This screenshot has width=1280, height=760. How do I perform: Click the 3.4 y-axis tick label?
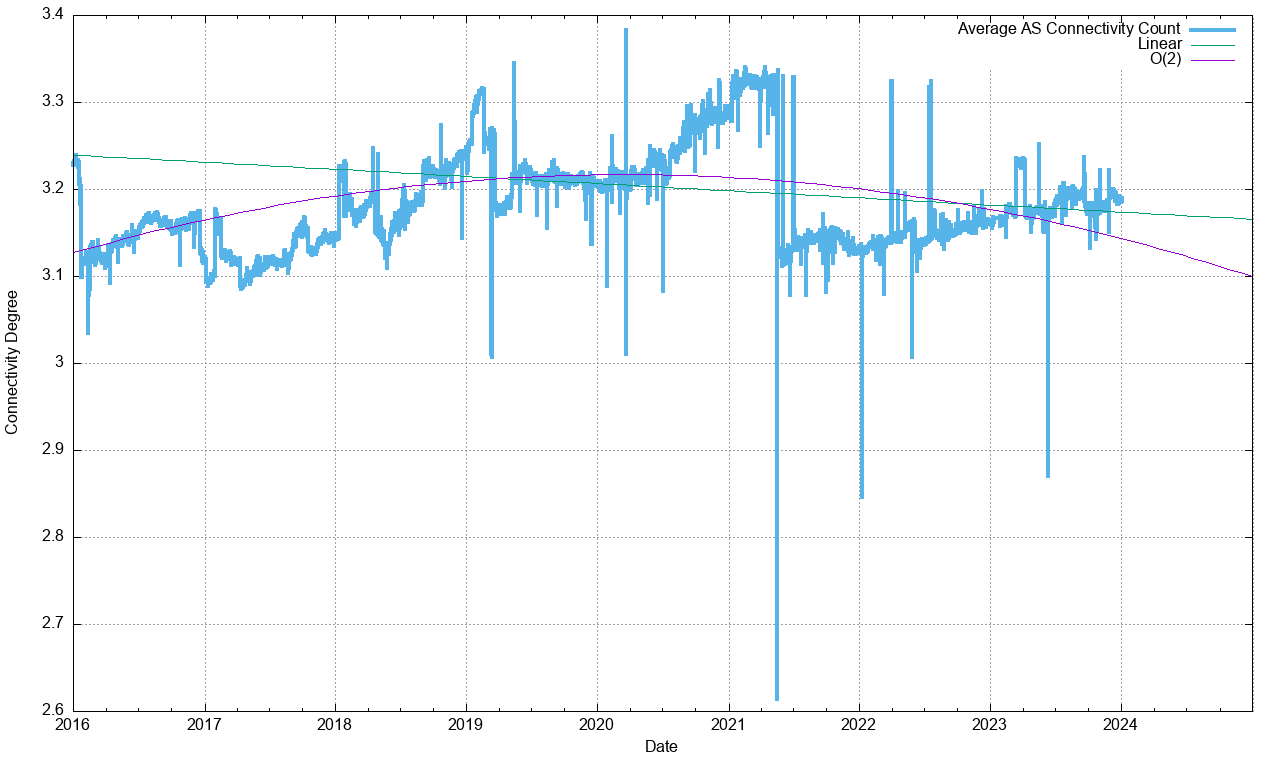coord(53,15)
